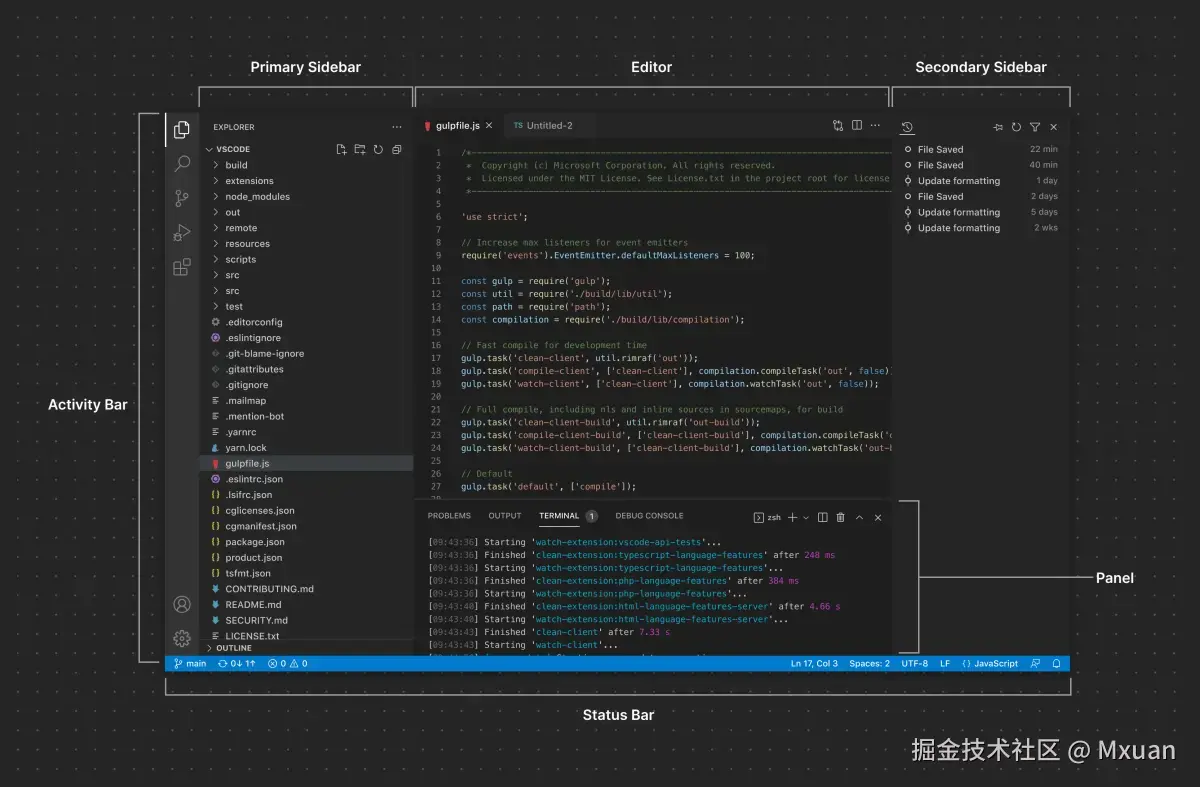Change indentation via Spaces: 2
This screenshot has height=787, width=1200.
(869, 663)
